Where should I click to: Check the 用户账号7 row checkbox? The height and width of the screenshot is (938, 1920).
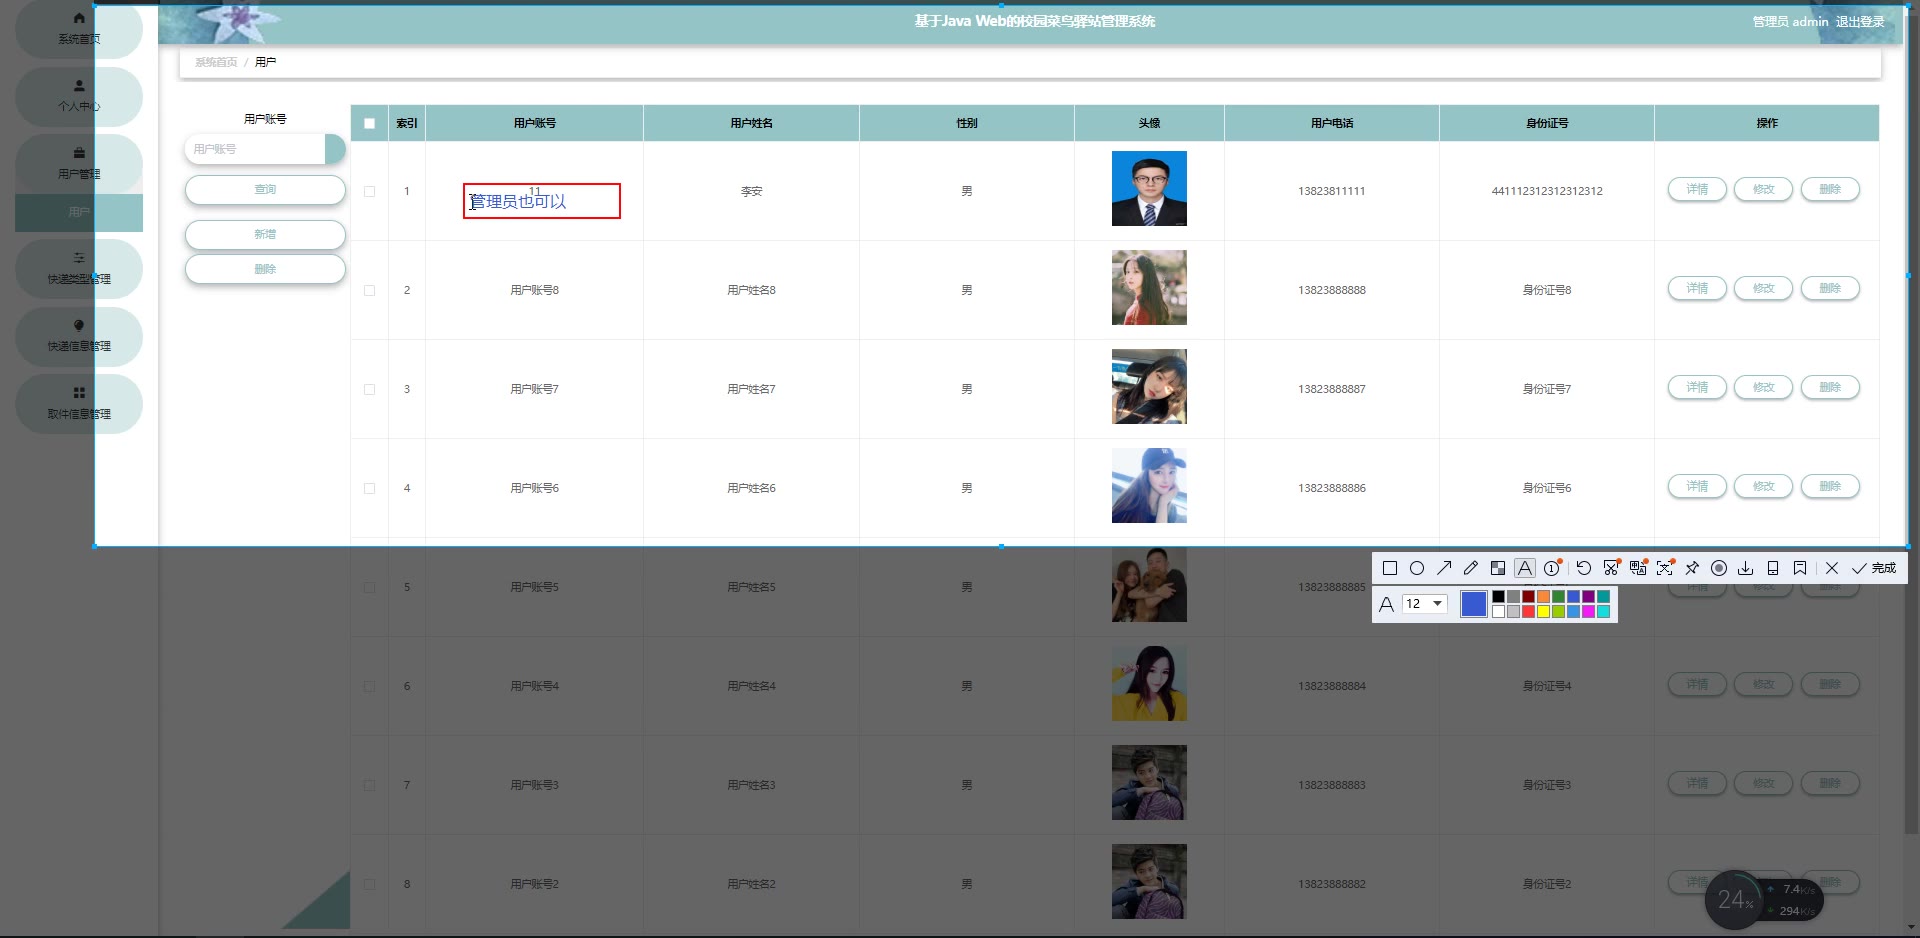(369, 389)
